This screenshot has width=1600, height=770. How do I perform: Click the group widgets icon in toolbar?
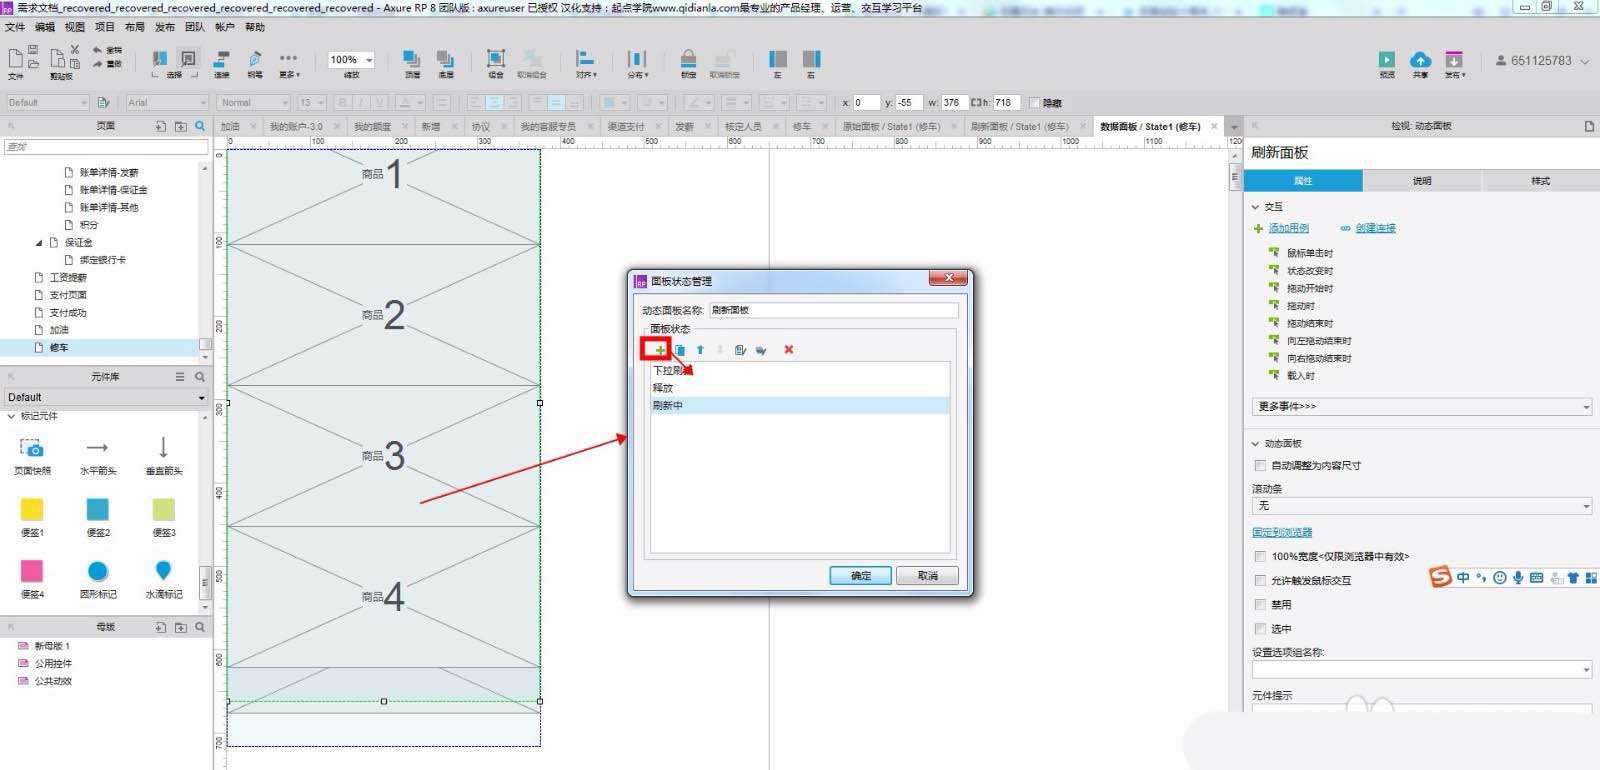tap(495, 60)
